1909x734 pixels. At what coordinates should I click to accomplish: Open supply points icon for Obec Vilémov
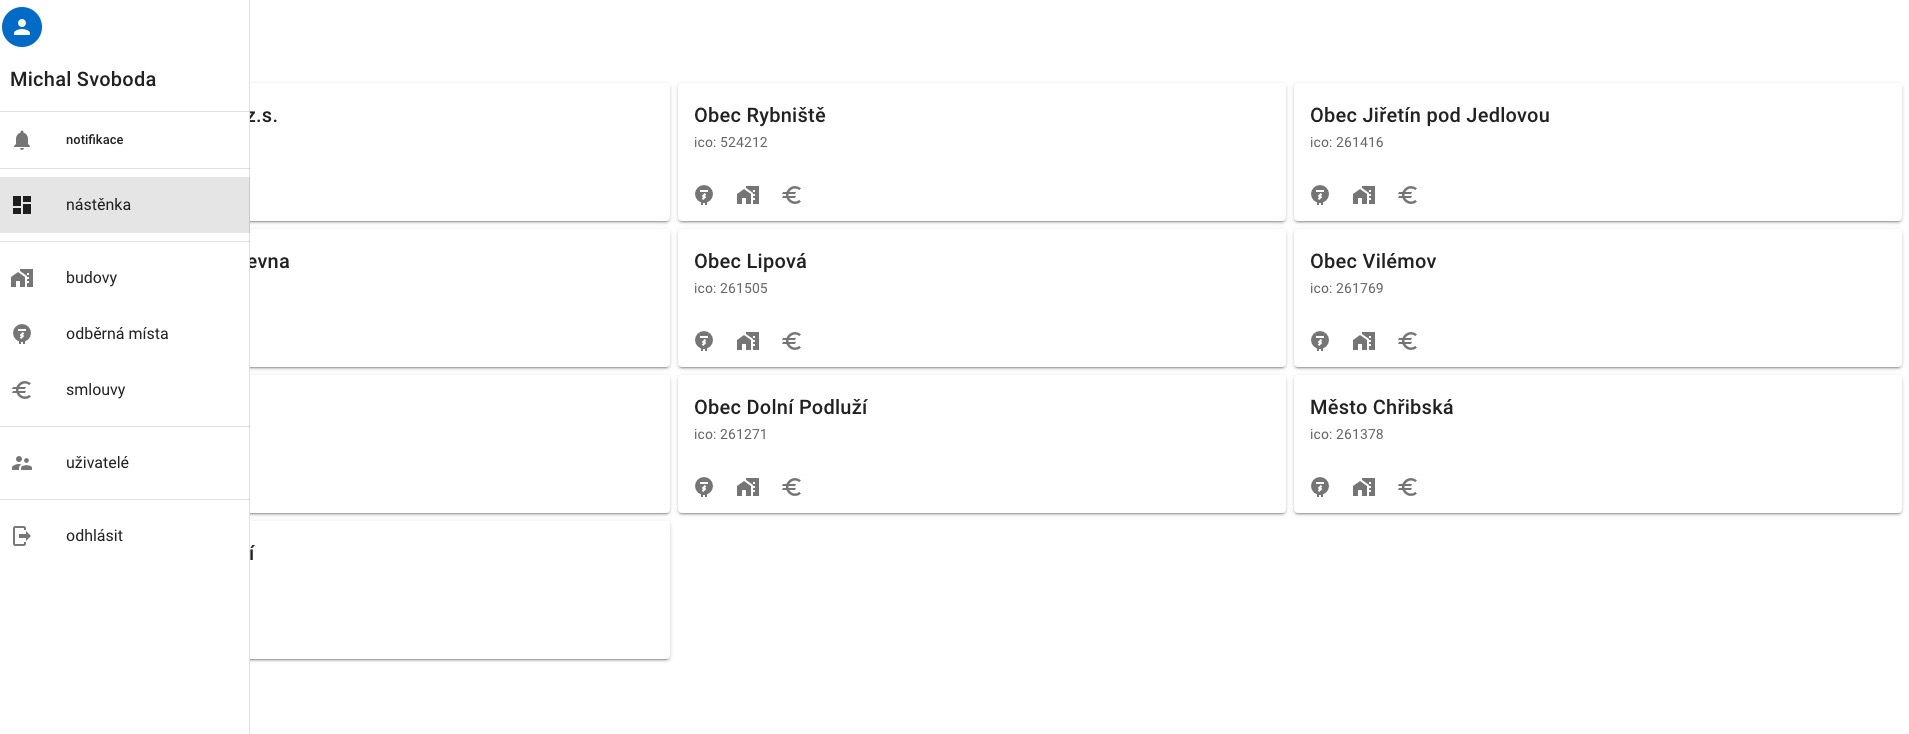(1320, 341)
